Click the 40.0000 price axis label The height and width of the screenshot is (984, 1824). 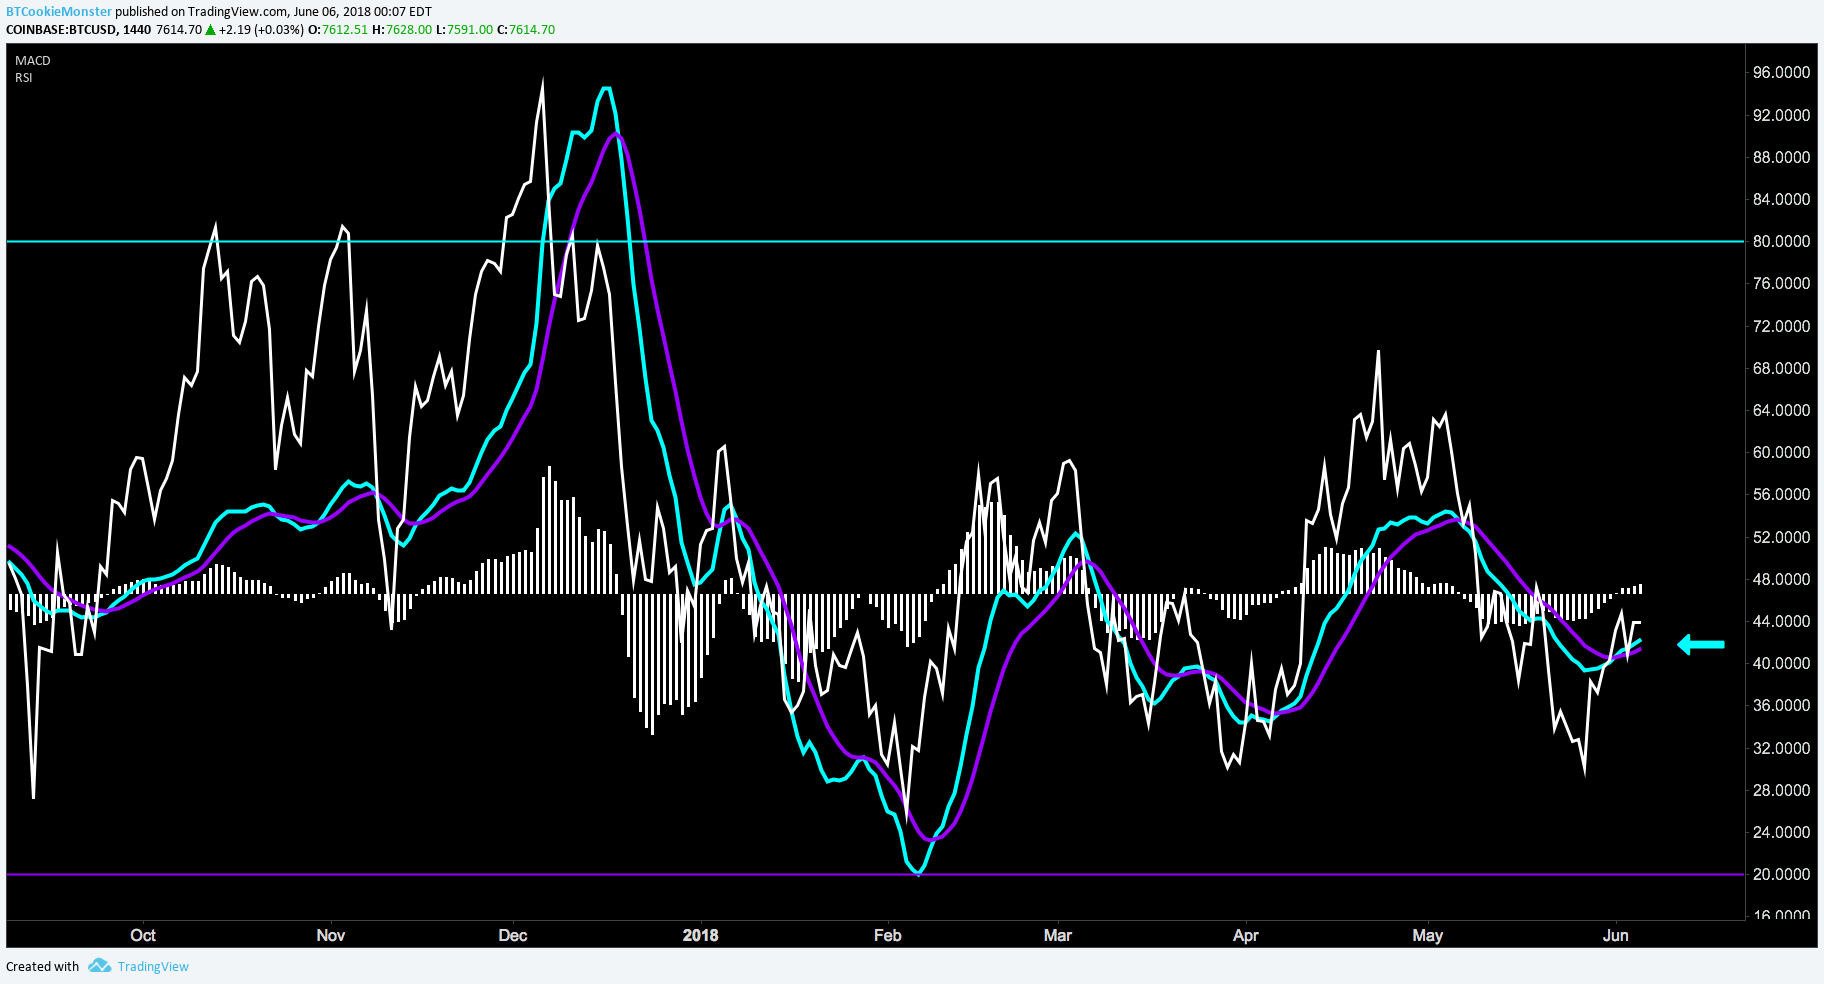pyautogui.click(x=1781, y=664)
